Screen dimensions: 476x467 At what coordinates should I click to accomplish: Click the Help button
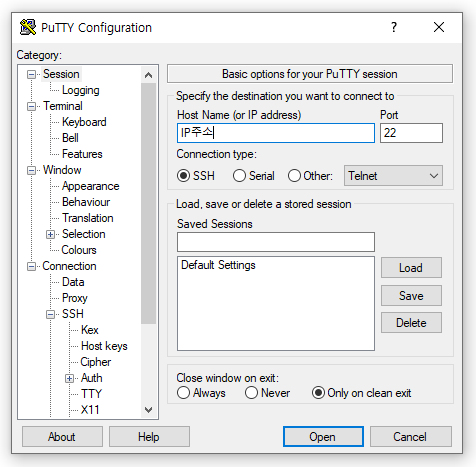click(149, 437)
